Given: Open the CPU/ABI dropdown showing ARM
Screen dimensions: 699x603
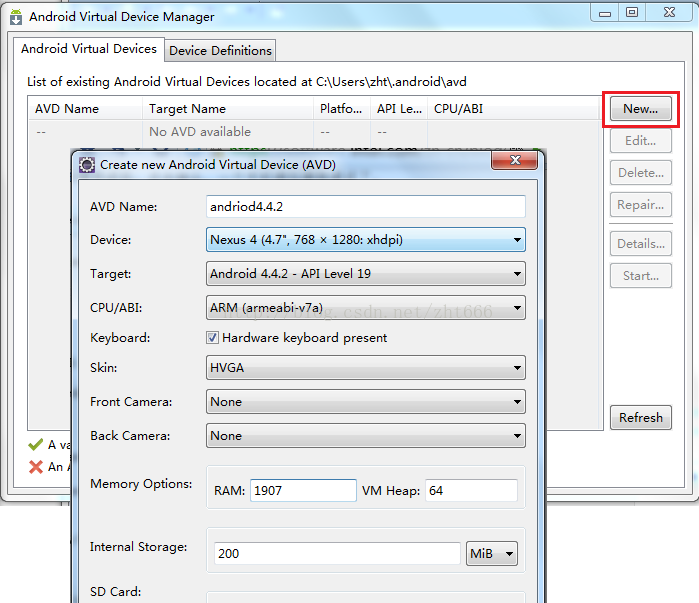Looking at the screenshot, I should [366, 308].
